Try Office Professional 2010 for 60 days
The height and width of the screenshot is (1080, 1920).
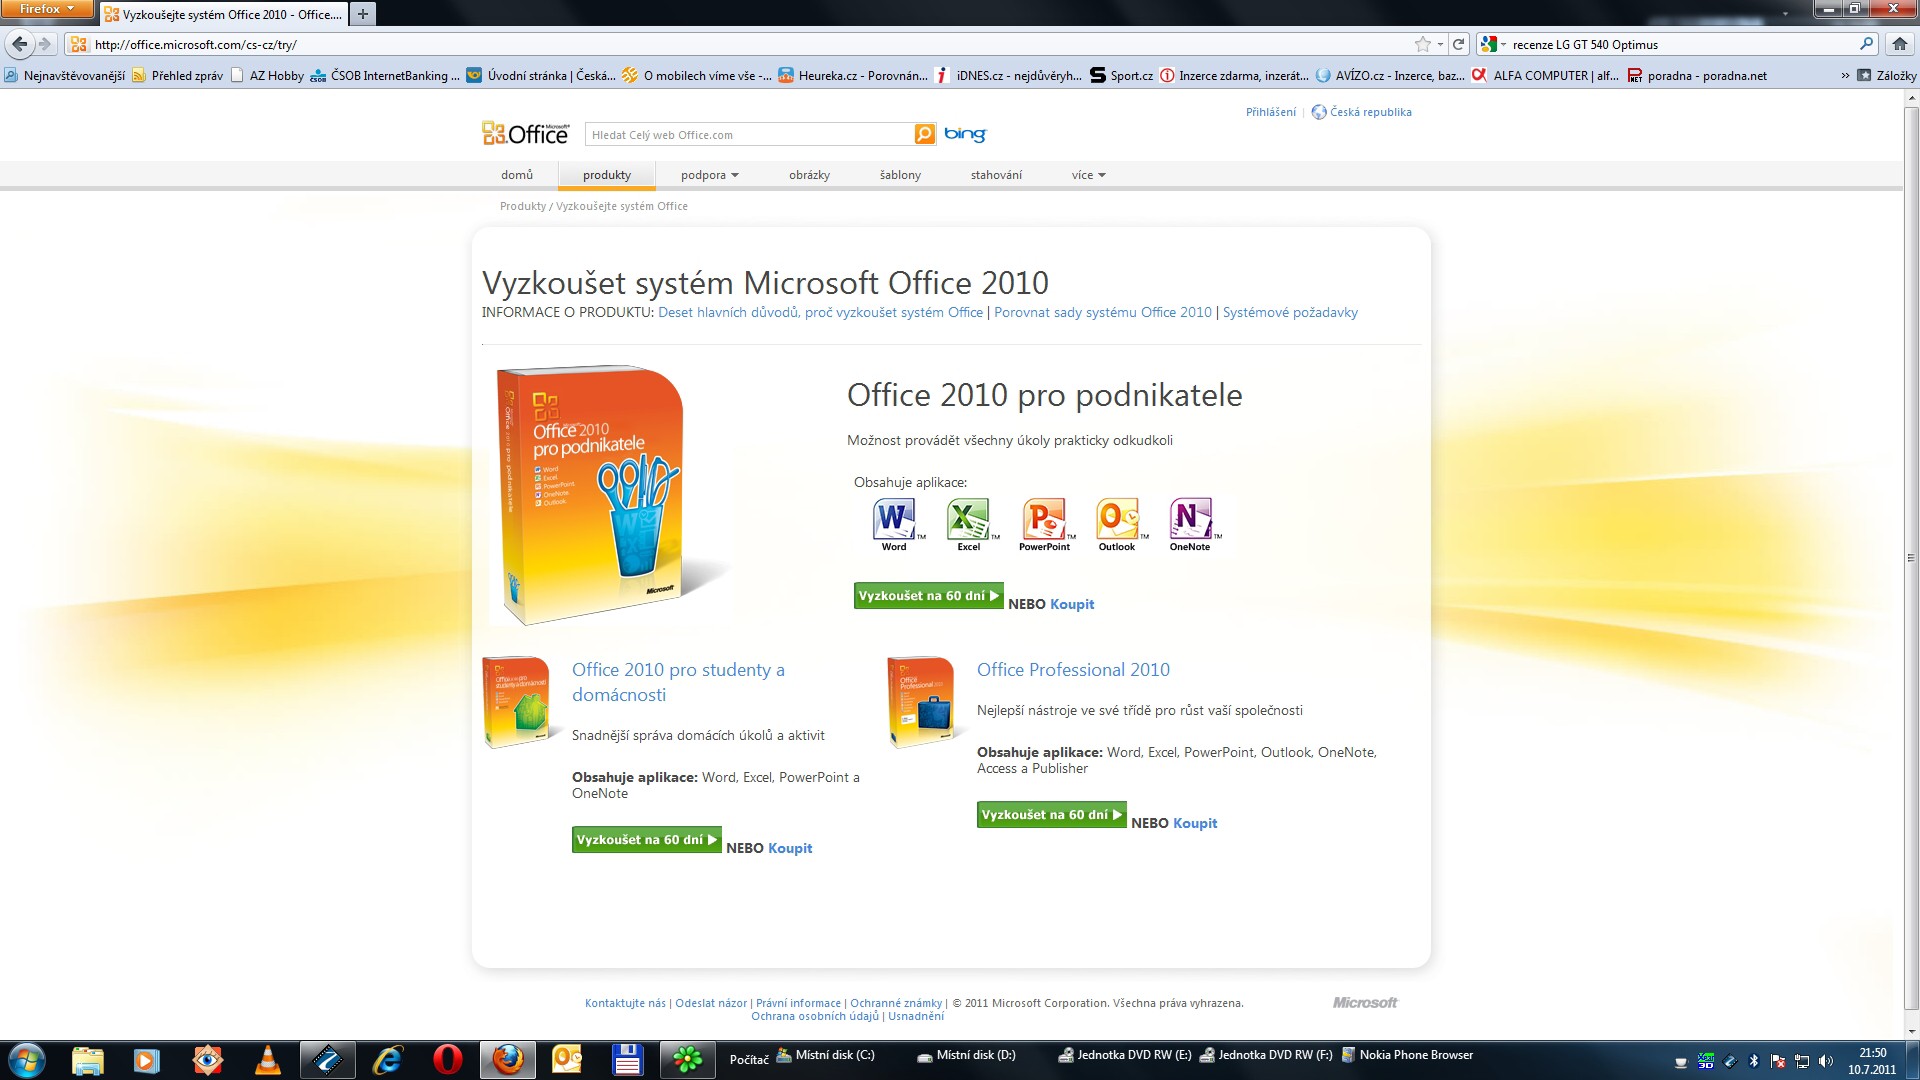coord(1051,815)
